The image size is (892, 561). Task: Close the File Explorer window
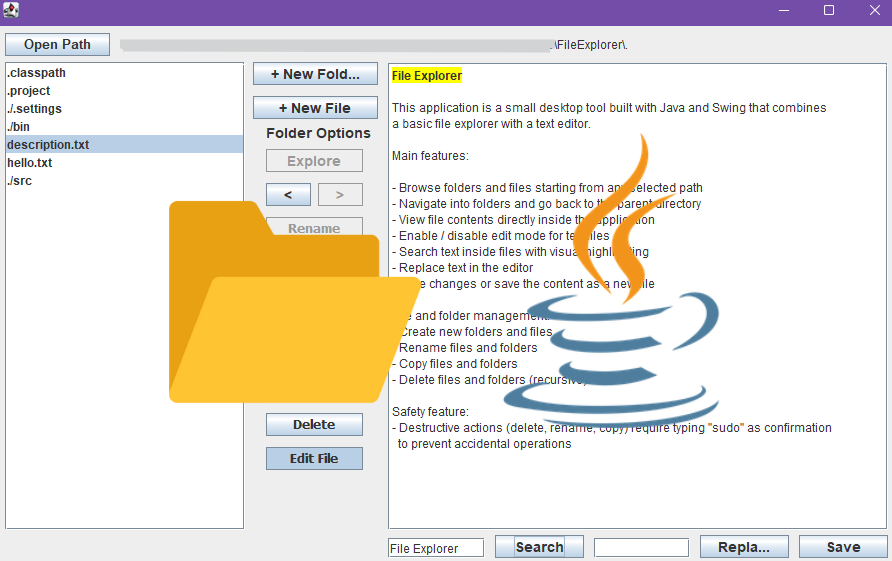[875, 10]
